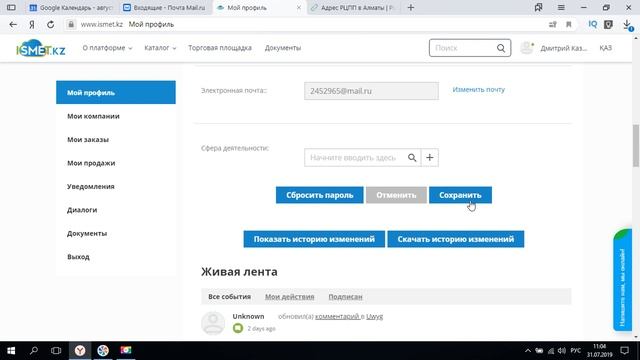The height and width of the screenshot is (360, 640).
Task: Click the shield protection icon
Action: (x=608, y=24)
